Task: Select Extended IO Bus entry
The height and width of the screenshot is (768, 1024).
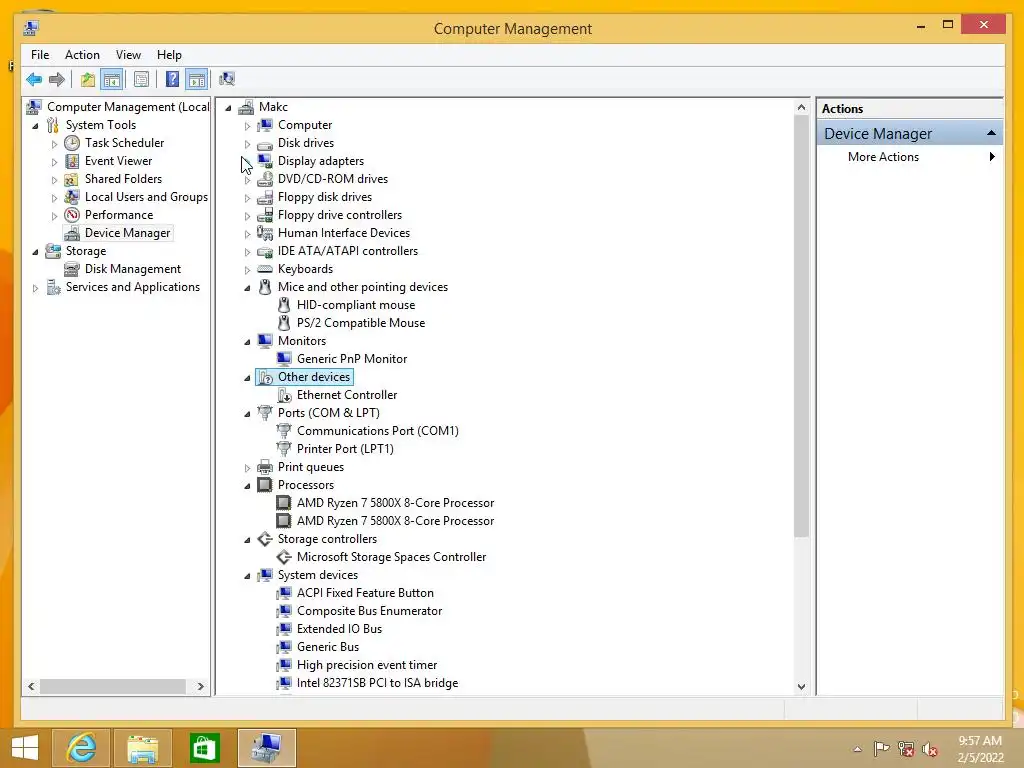Action: tap(340, 629)
